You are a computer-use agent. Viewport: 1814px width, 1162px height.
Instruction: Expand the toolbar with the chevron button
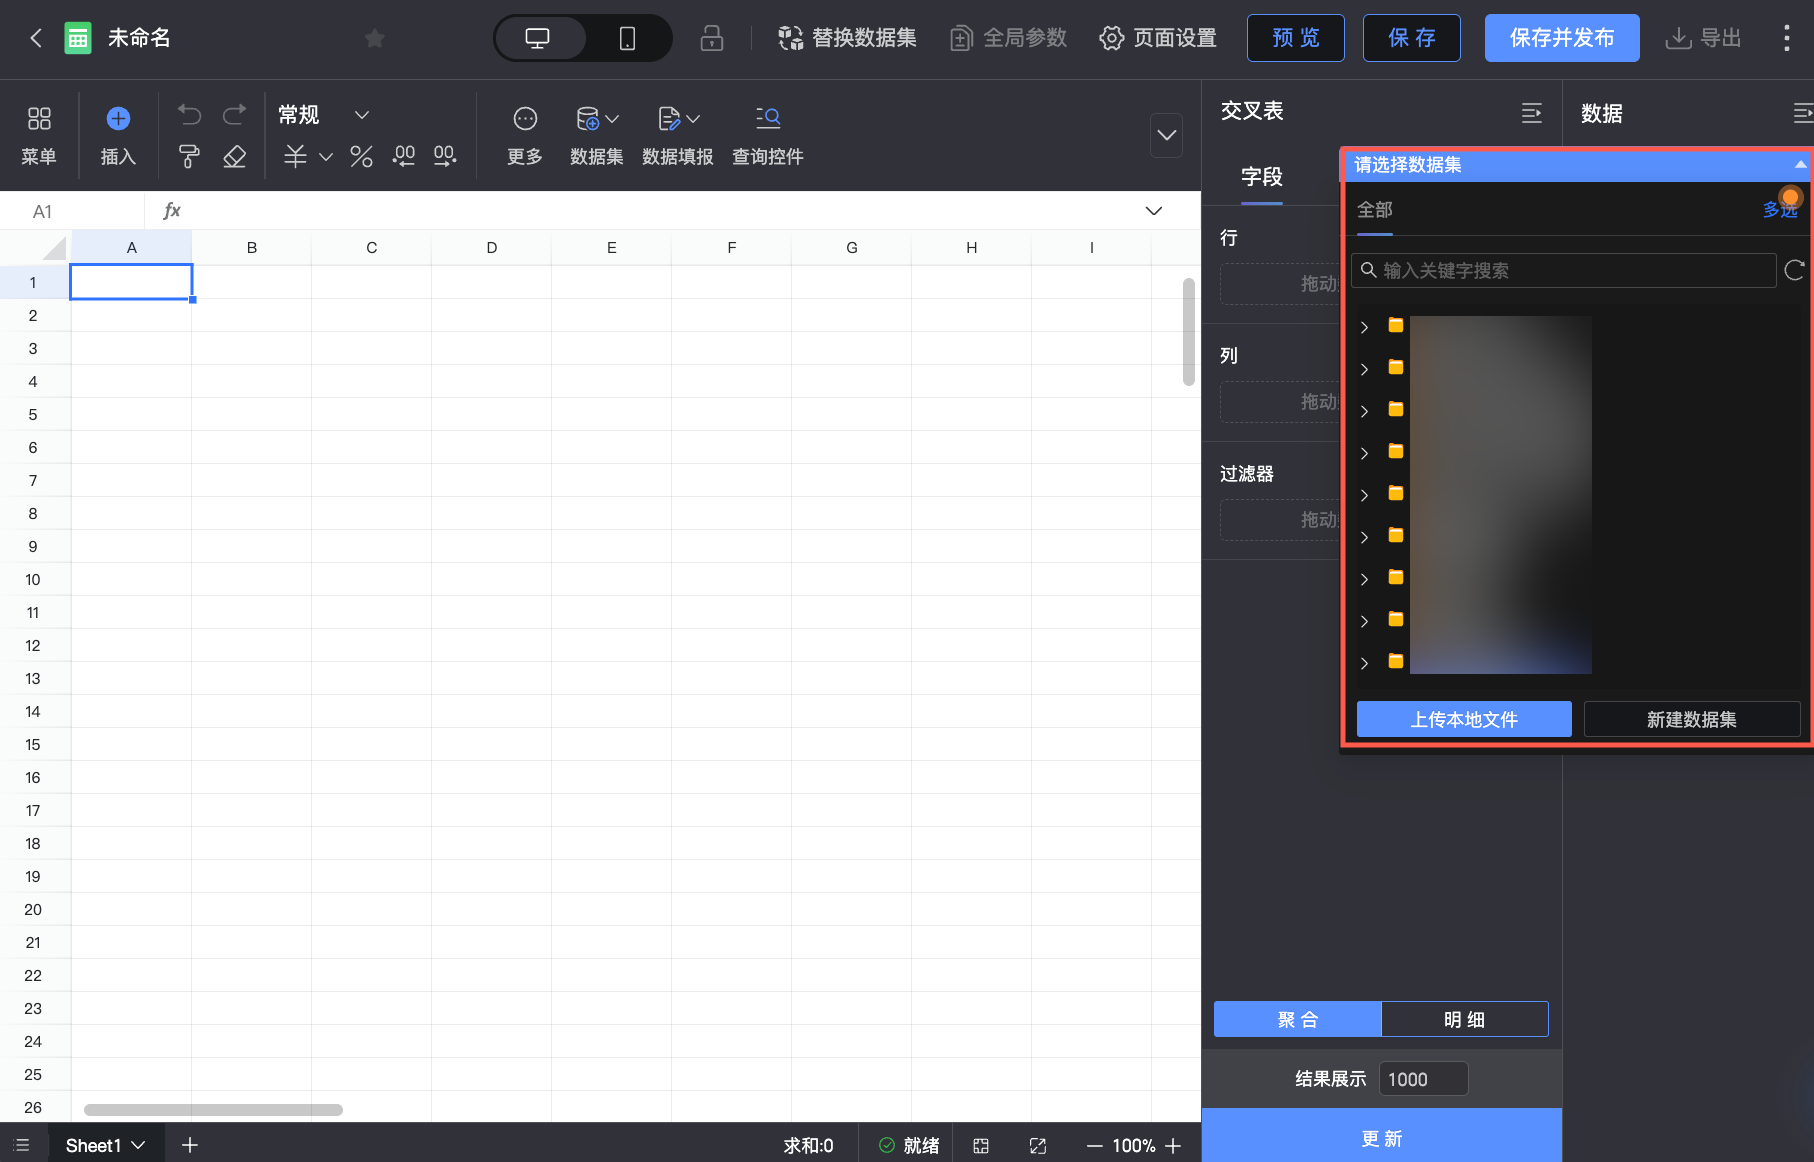(x=1166, y=135)
